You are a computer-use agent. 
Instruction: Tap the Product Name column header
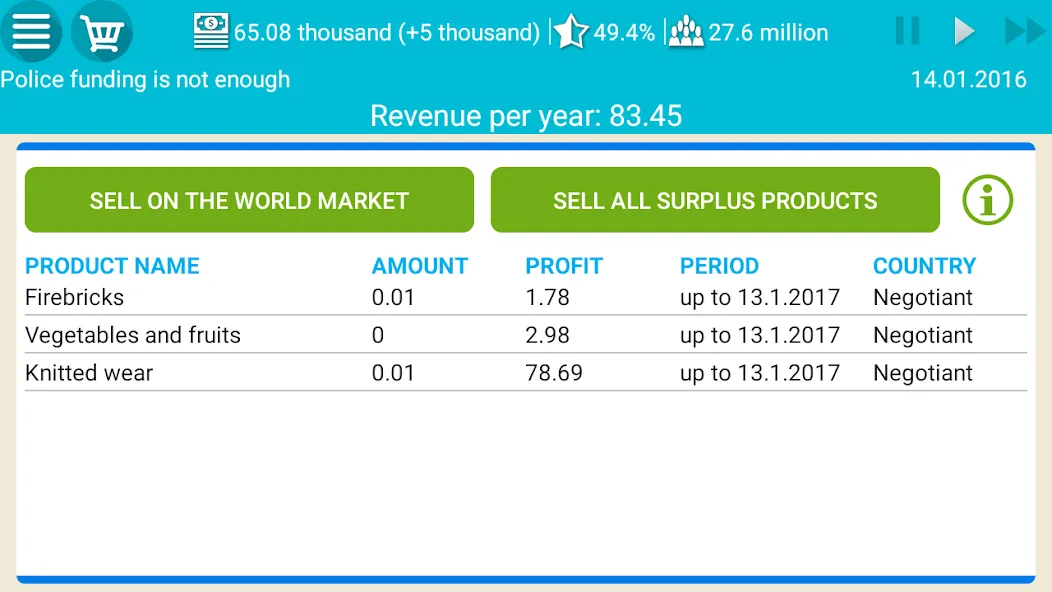coord(112,266)
